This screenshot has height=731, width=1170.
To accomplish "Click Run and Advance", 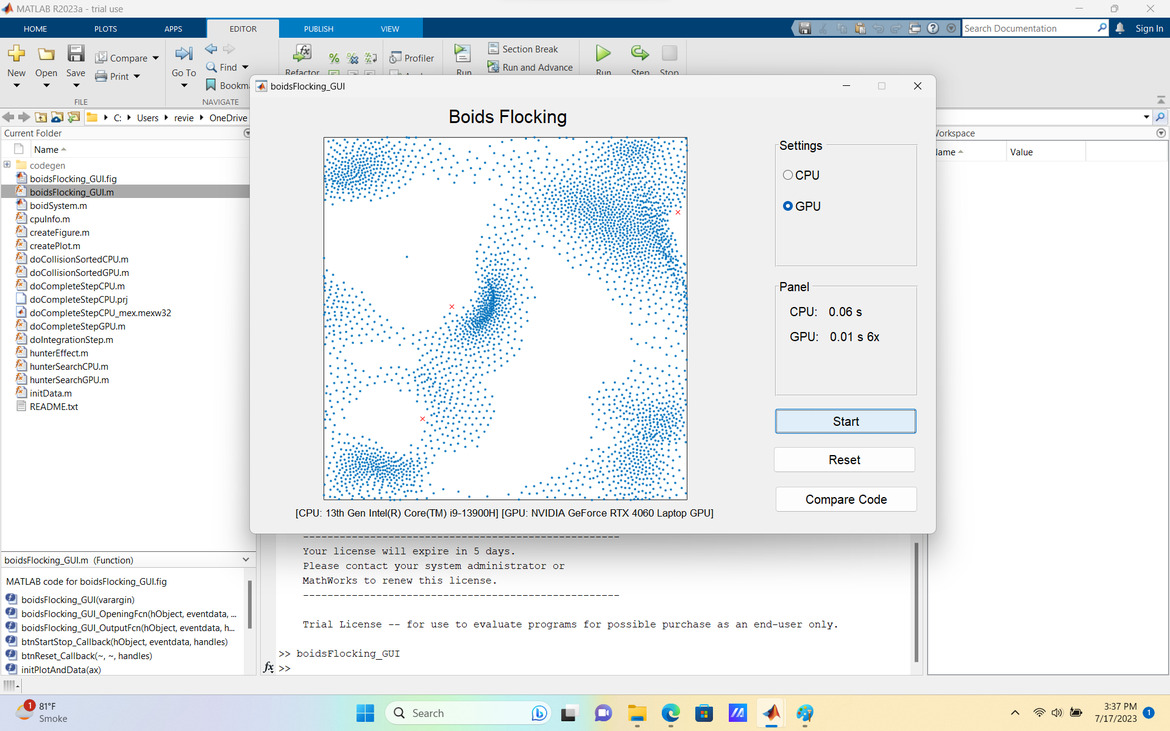I will point(530,67).
